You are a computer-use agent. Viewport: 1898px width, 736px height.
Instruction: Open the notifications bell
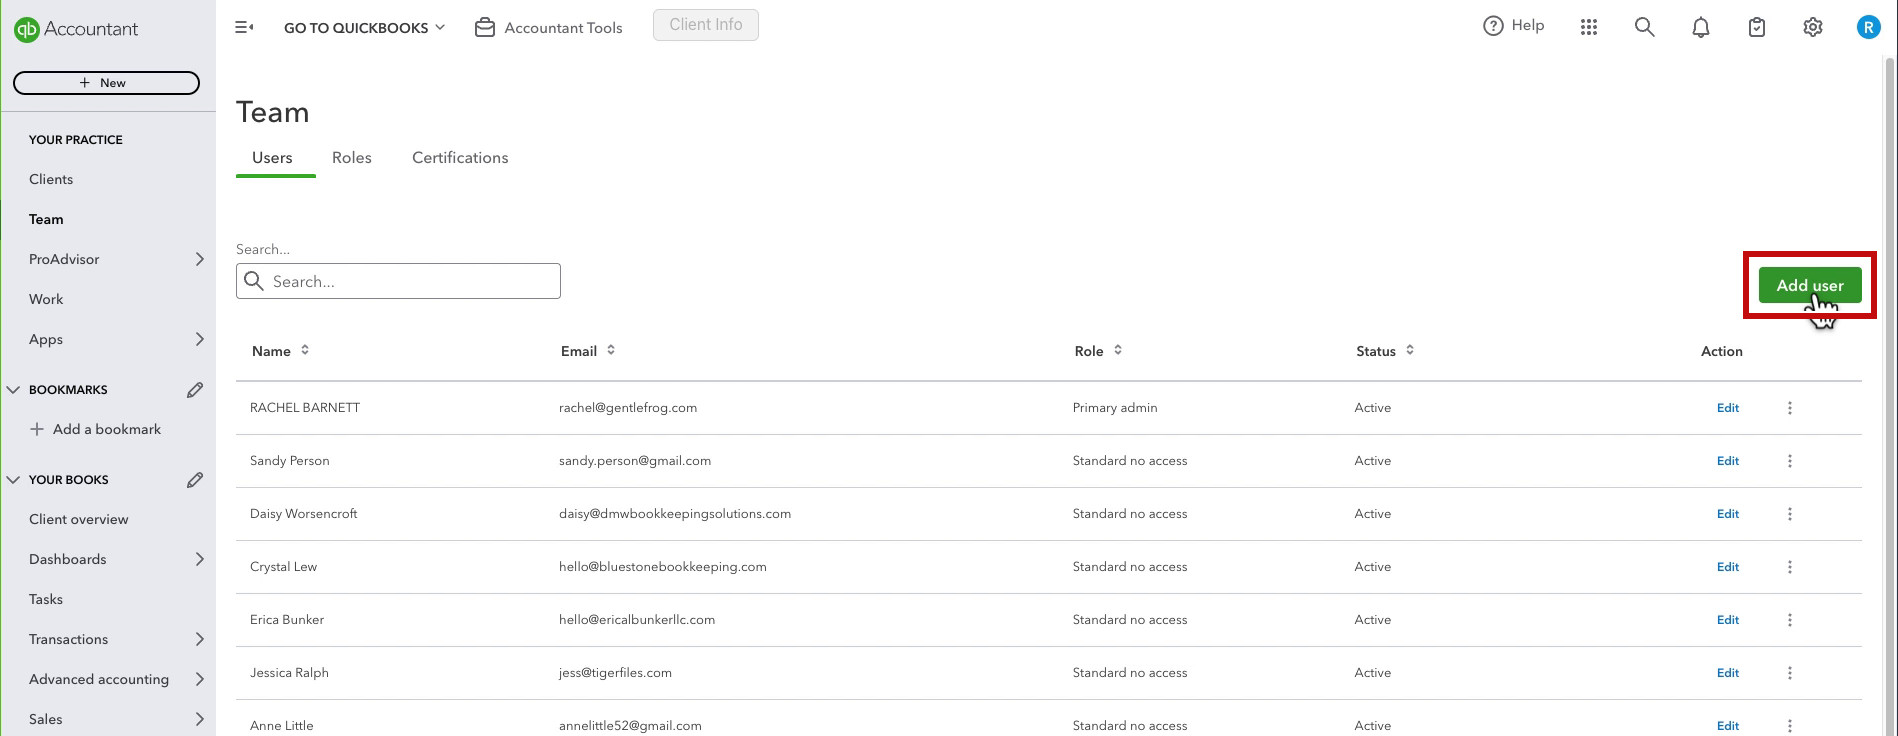click(x=1701, y=27)
